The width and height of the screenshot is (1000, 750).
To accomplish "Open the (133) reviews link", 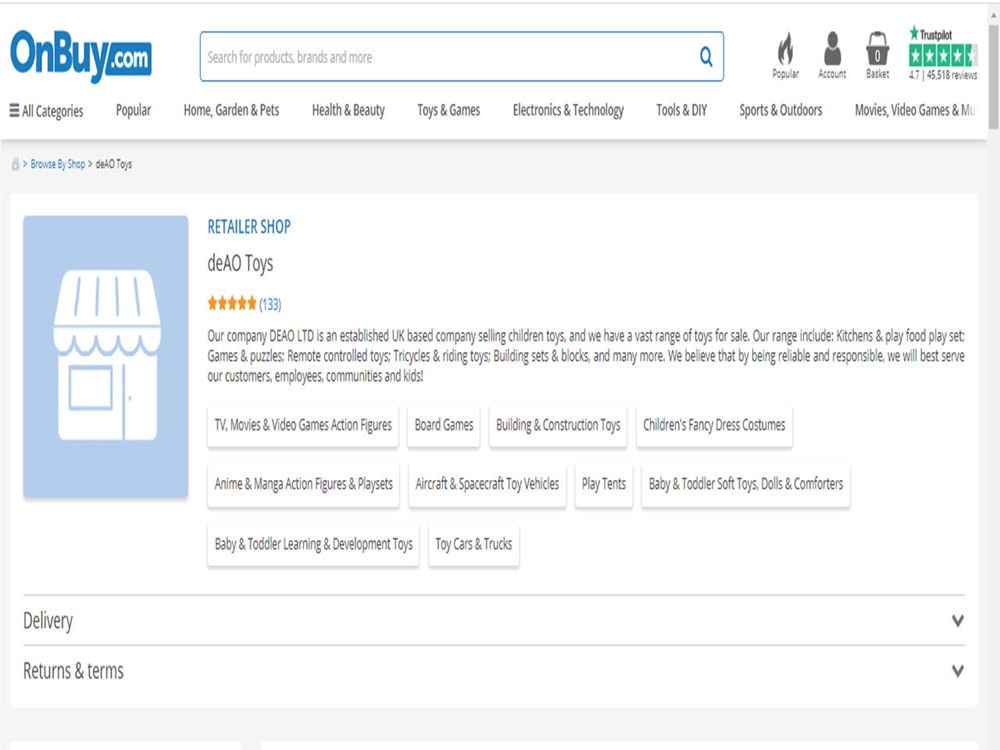I will (270, 304).
